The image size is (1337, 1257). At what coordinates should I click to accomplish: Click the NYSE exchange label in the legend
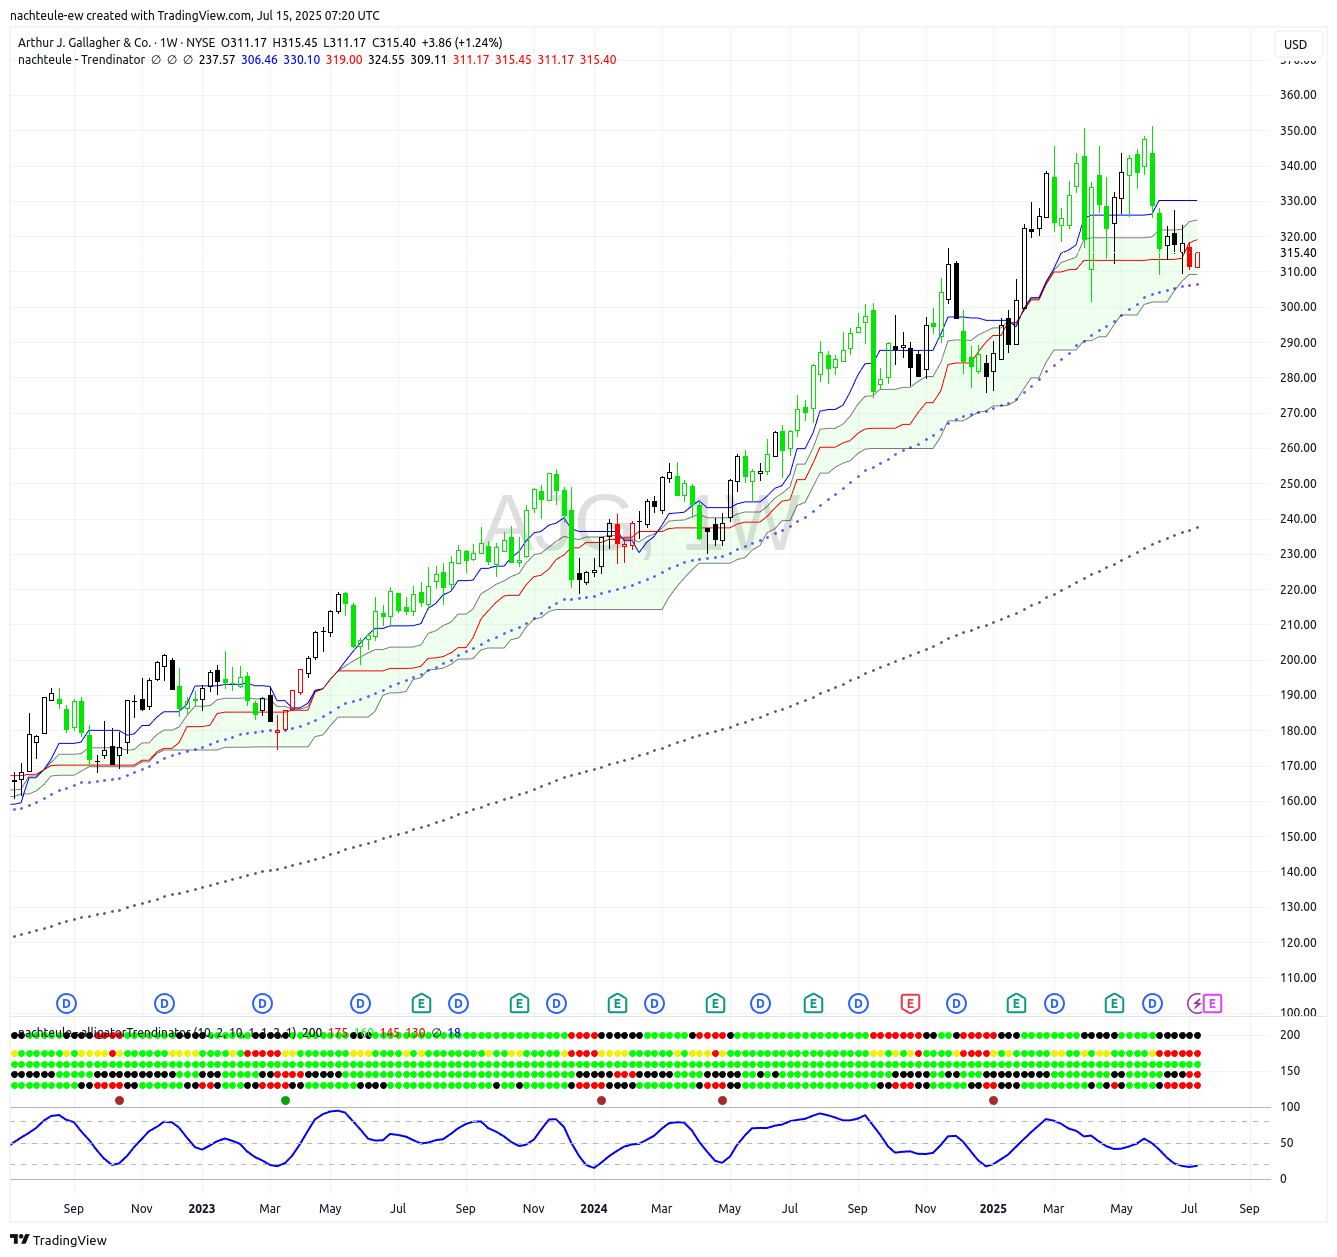[x=200, y=43]
